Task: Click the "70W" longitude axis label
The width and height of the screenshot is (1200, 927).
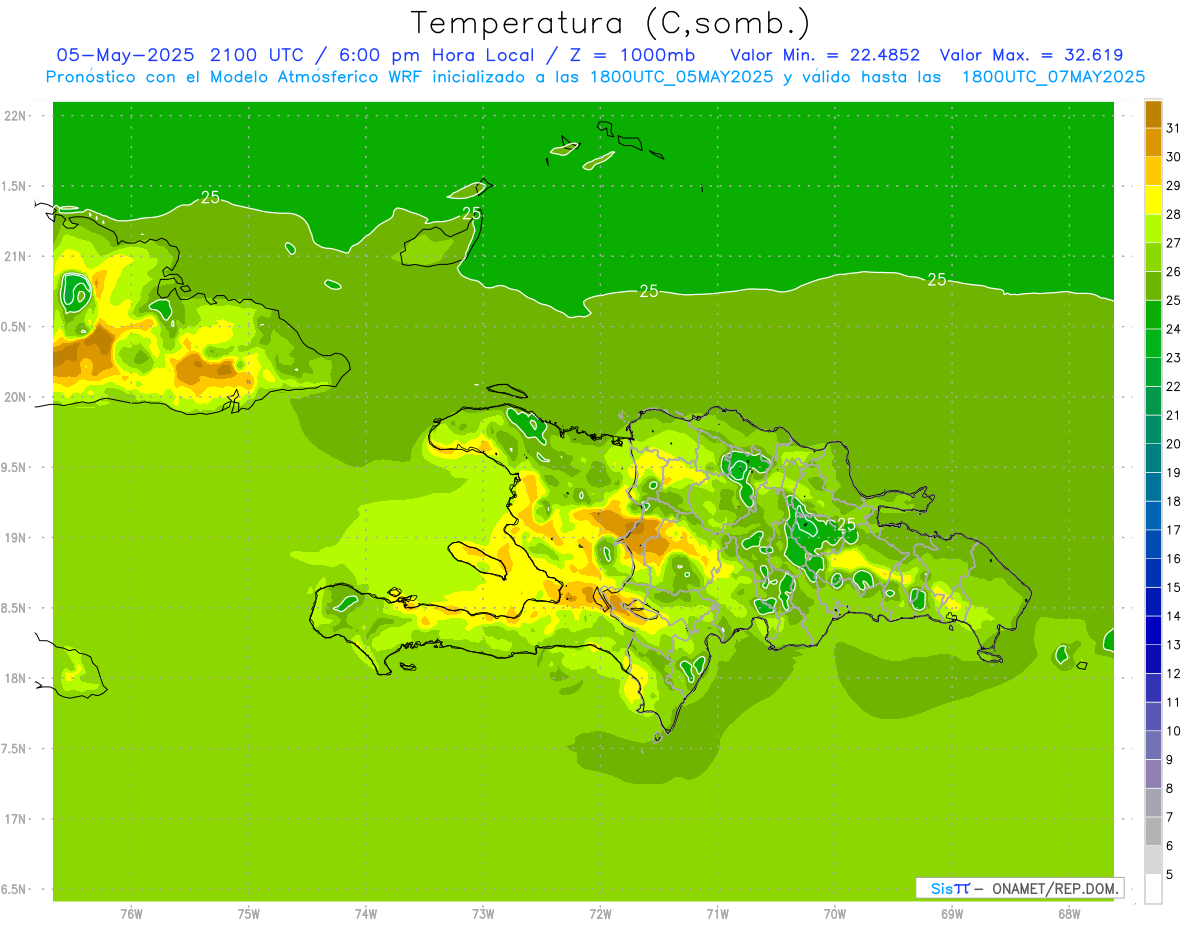Action: coord(835,914)
